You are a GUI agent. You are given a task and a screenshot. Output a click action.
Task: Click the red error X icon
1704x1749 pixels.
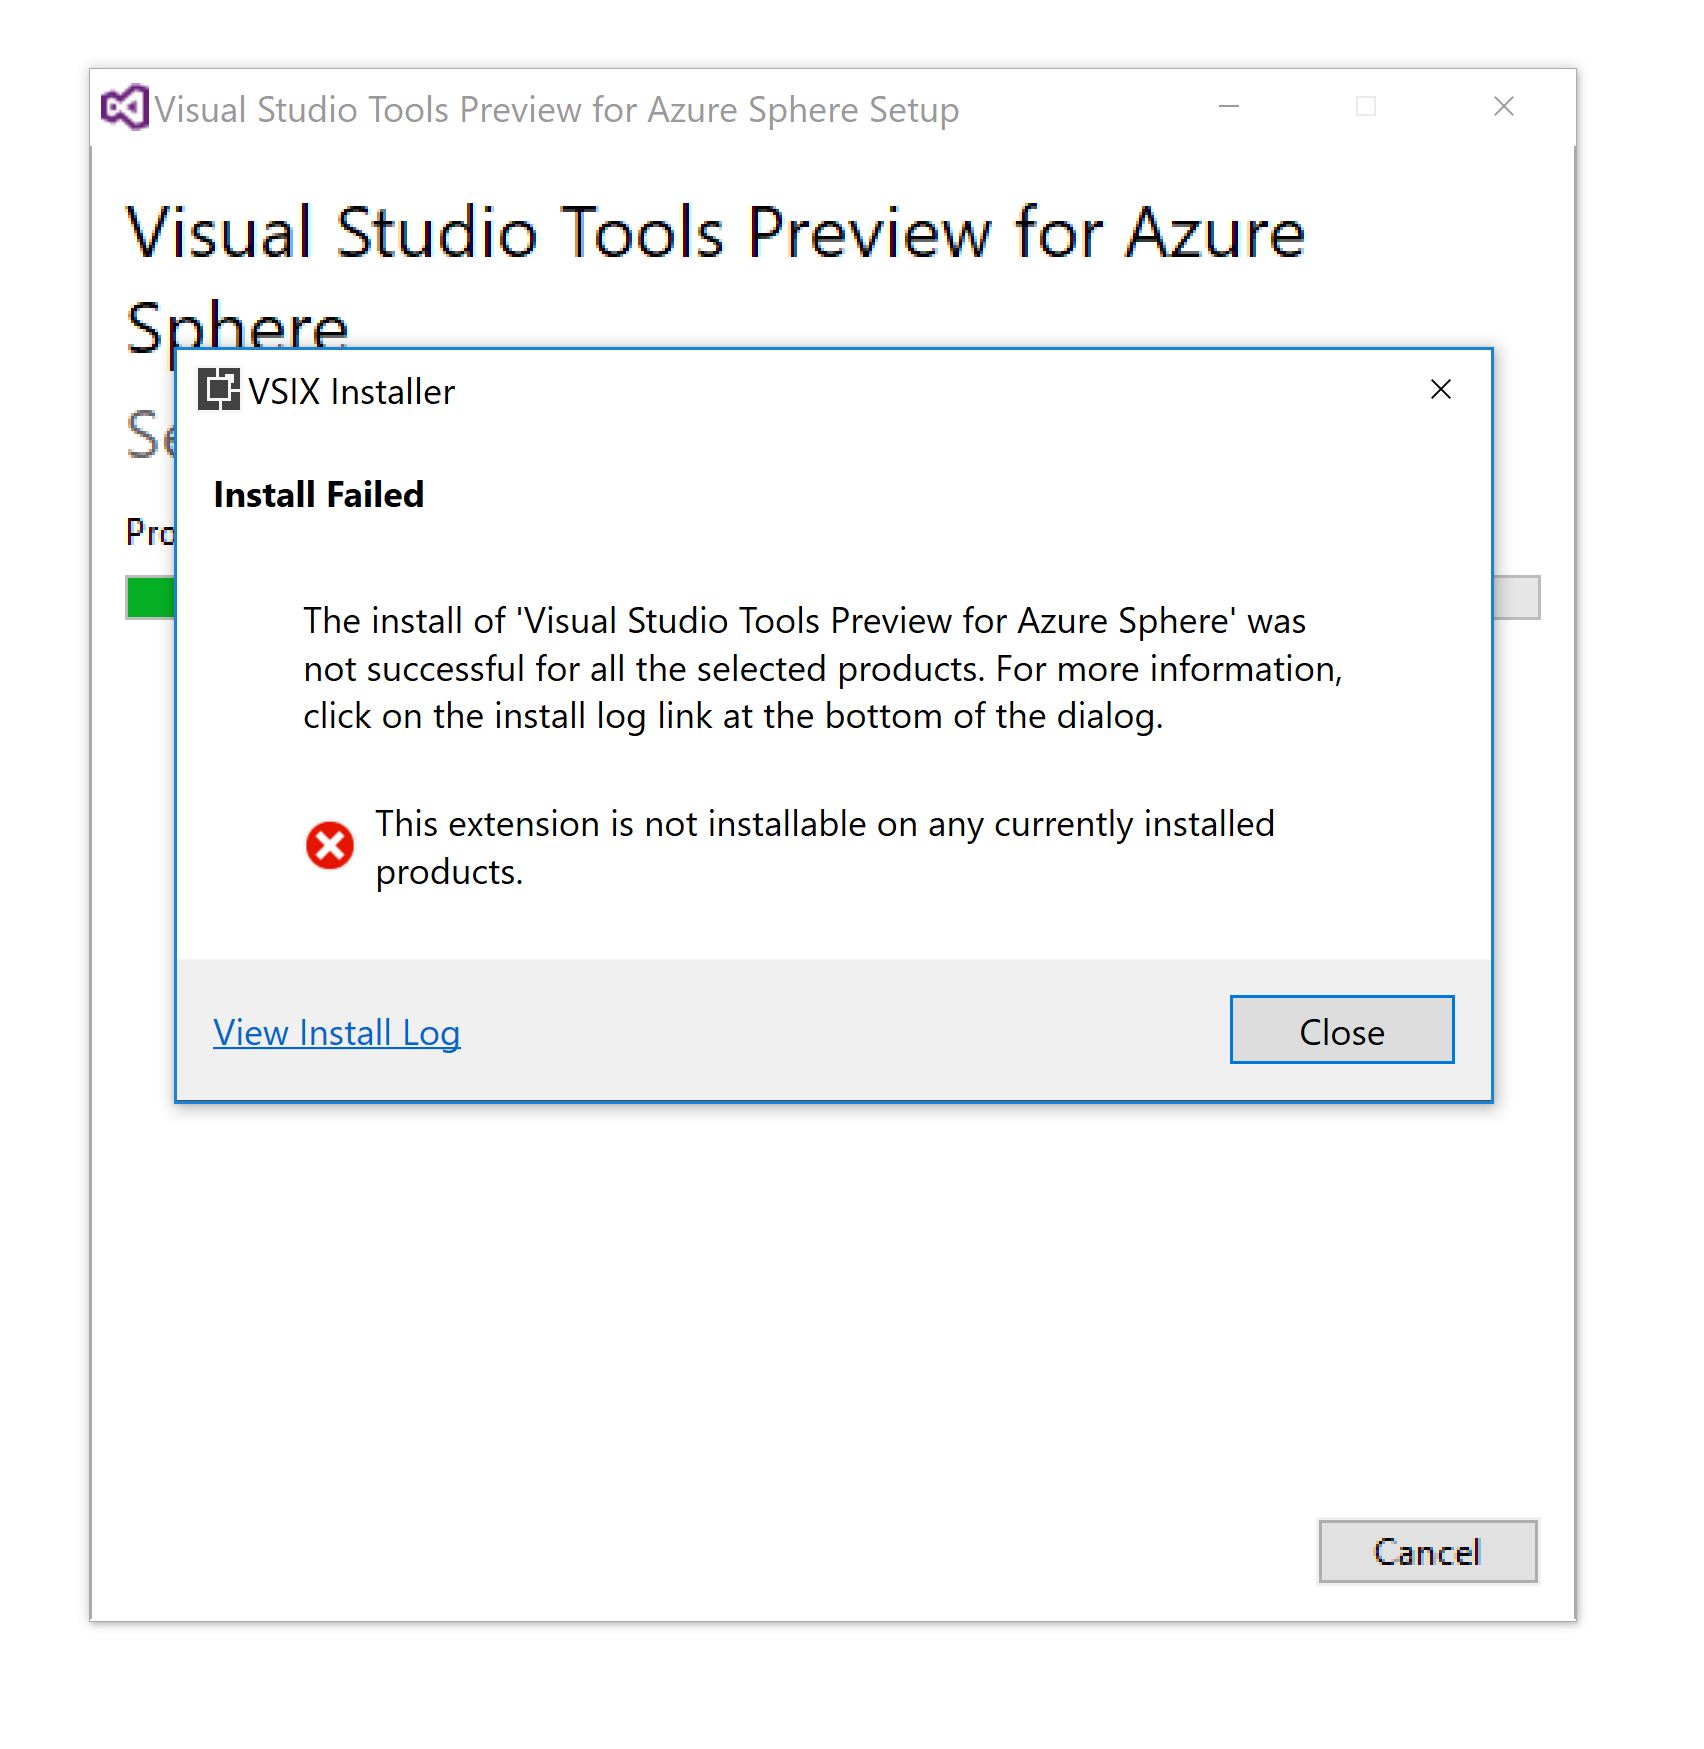click(330, 846)
